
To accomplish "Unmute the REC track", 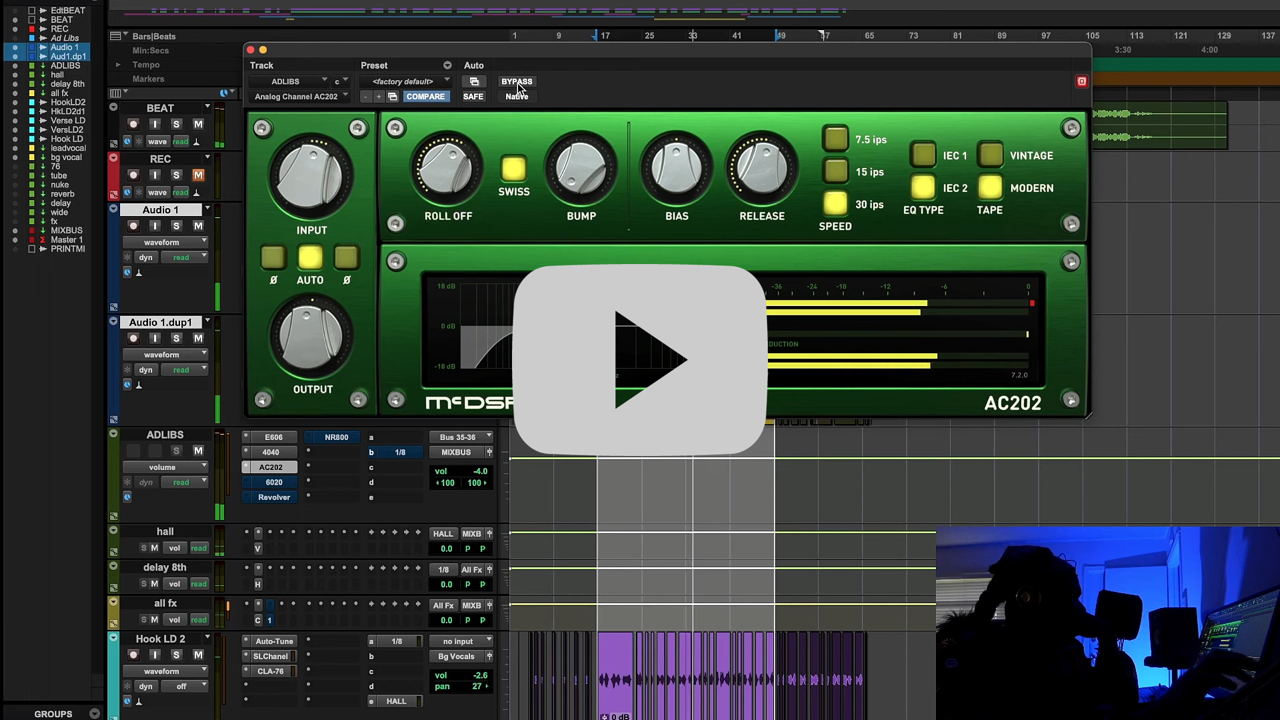I will click(198, 175).
